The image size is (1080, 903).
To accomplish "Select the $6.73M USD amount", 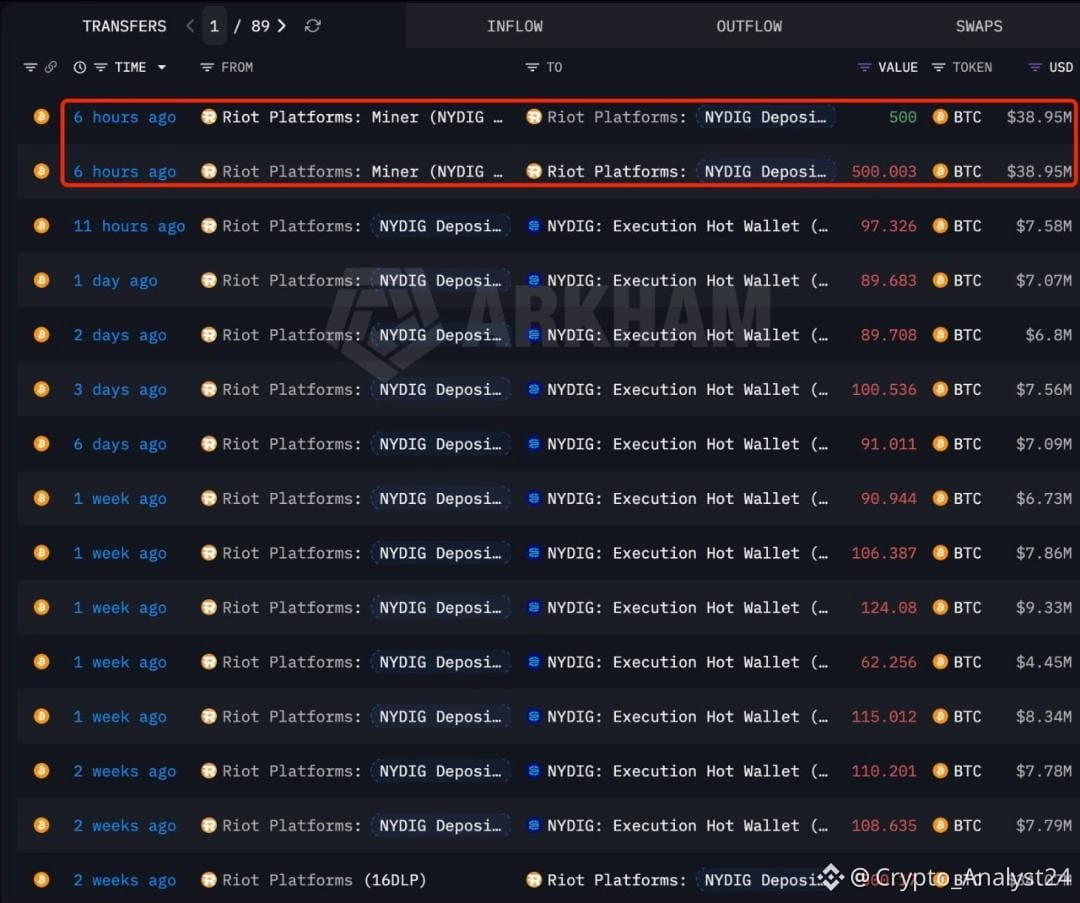I will 1043,499.
